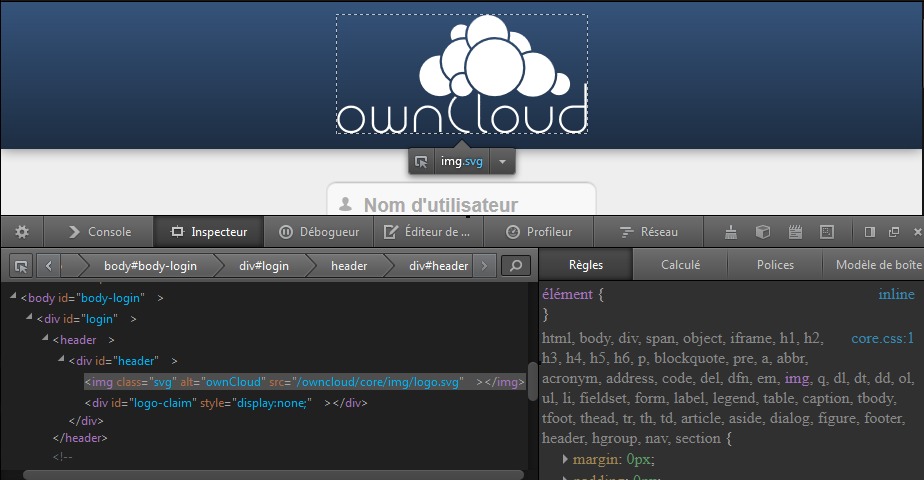Screen dimensions: 924x480
Task: Select div#login breadcrumb
Action: (x=264, y=266)
